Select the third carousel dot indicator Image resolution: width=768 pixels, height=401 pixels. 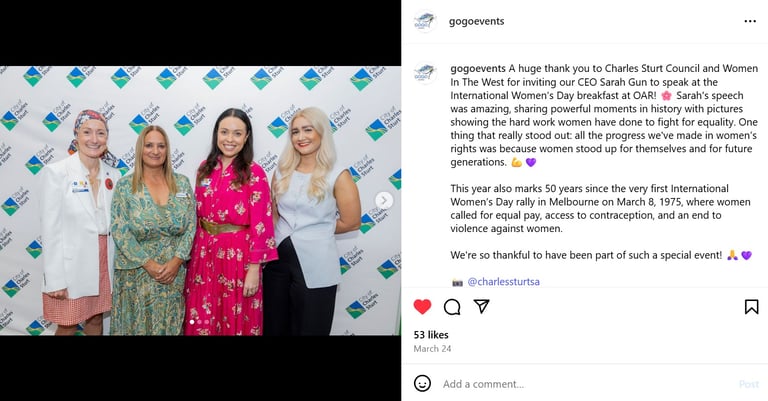tap(207, 322)
